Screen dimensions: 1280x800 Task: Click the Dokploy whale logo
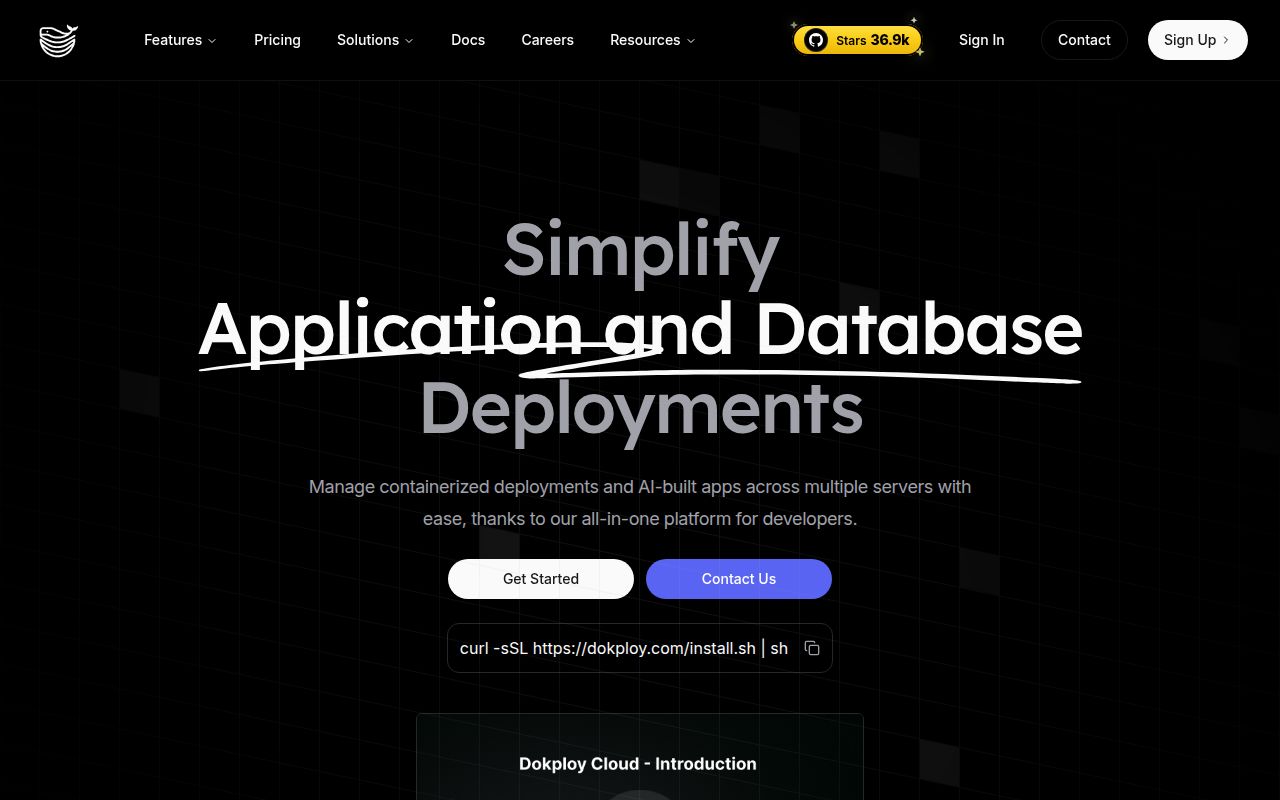pos(59,40)
